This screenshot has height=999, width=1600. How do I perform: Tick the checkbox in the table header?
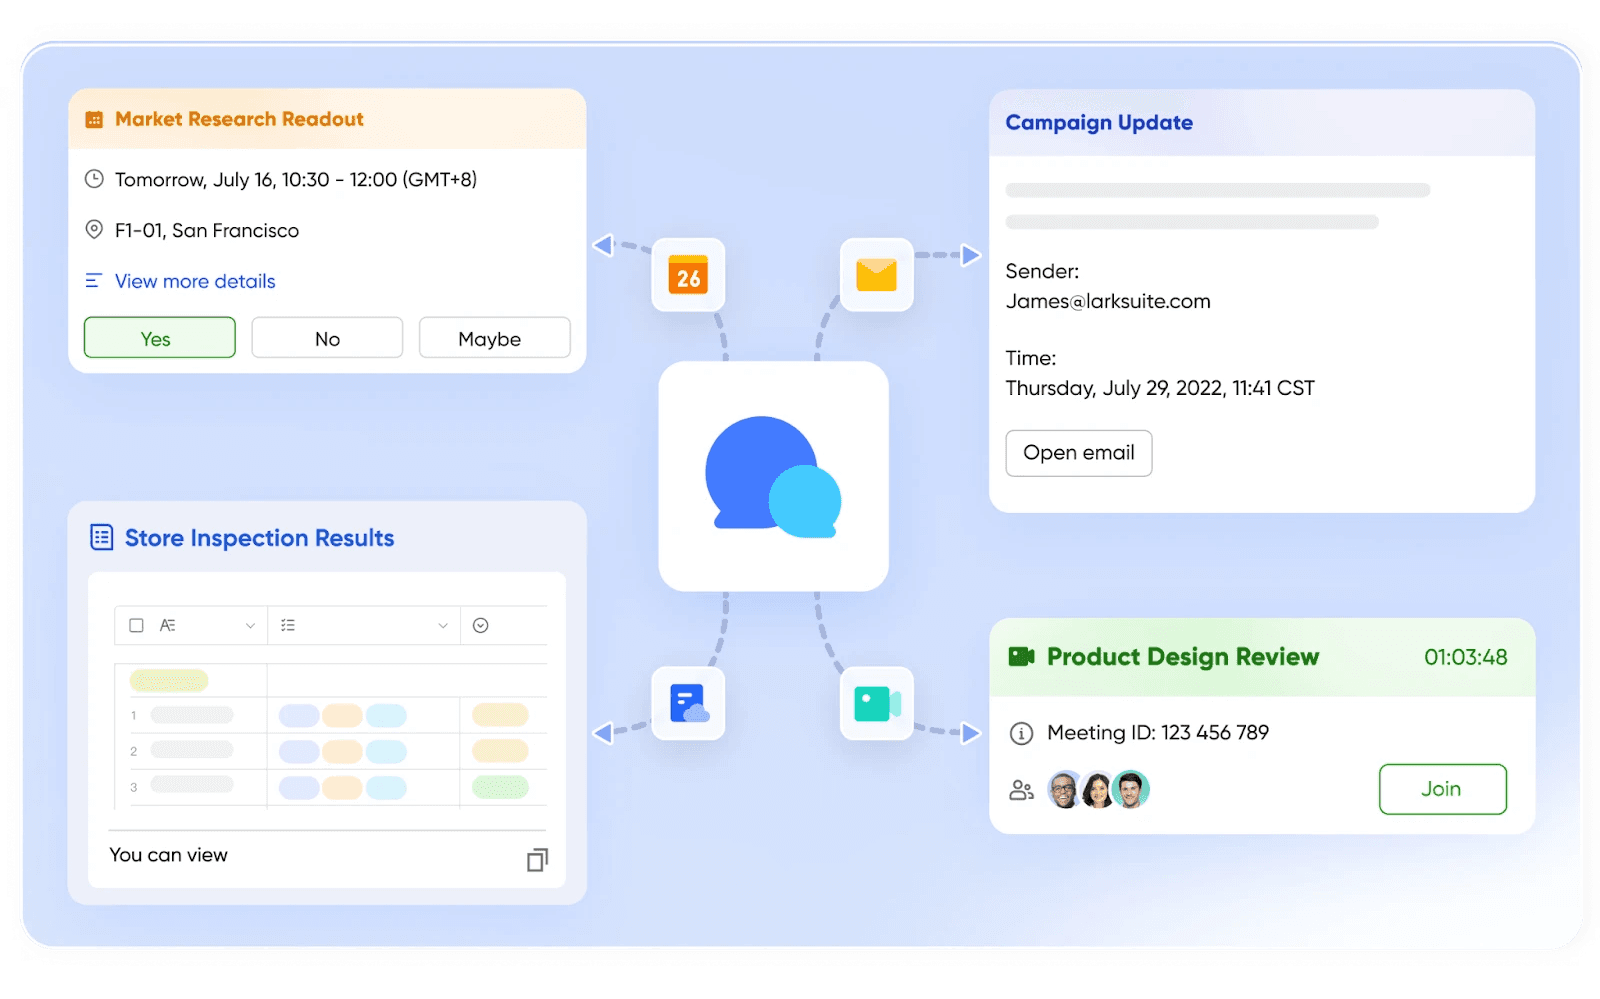coord(137,625)
